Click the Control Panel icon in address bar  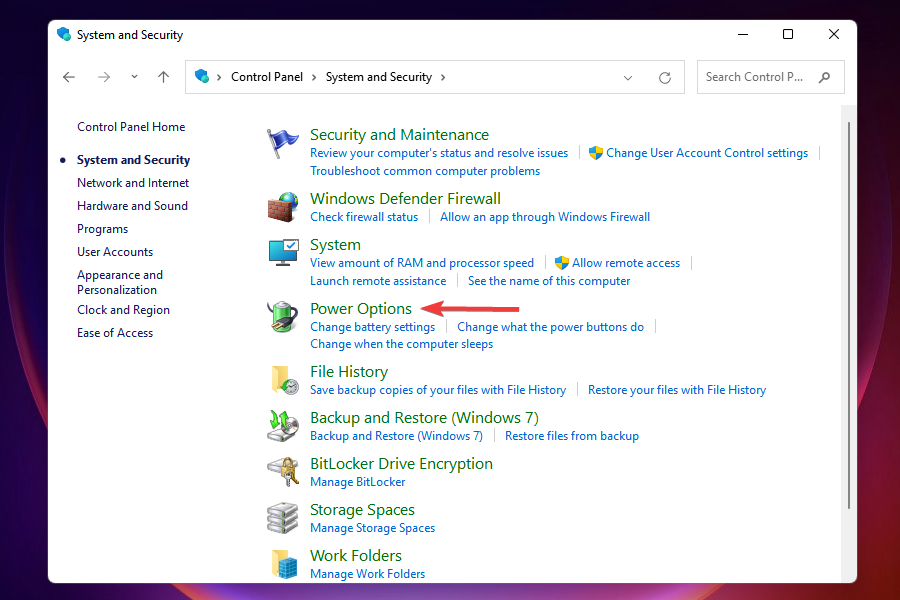202,76
